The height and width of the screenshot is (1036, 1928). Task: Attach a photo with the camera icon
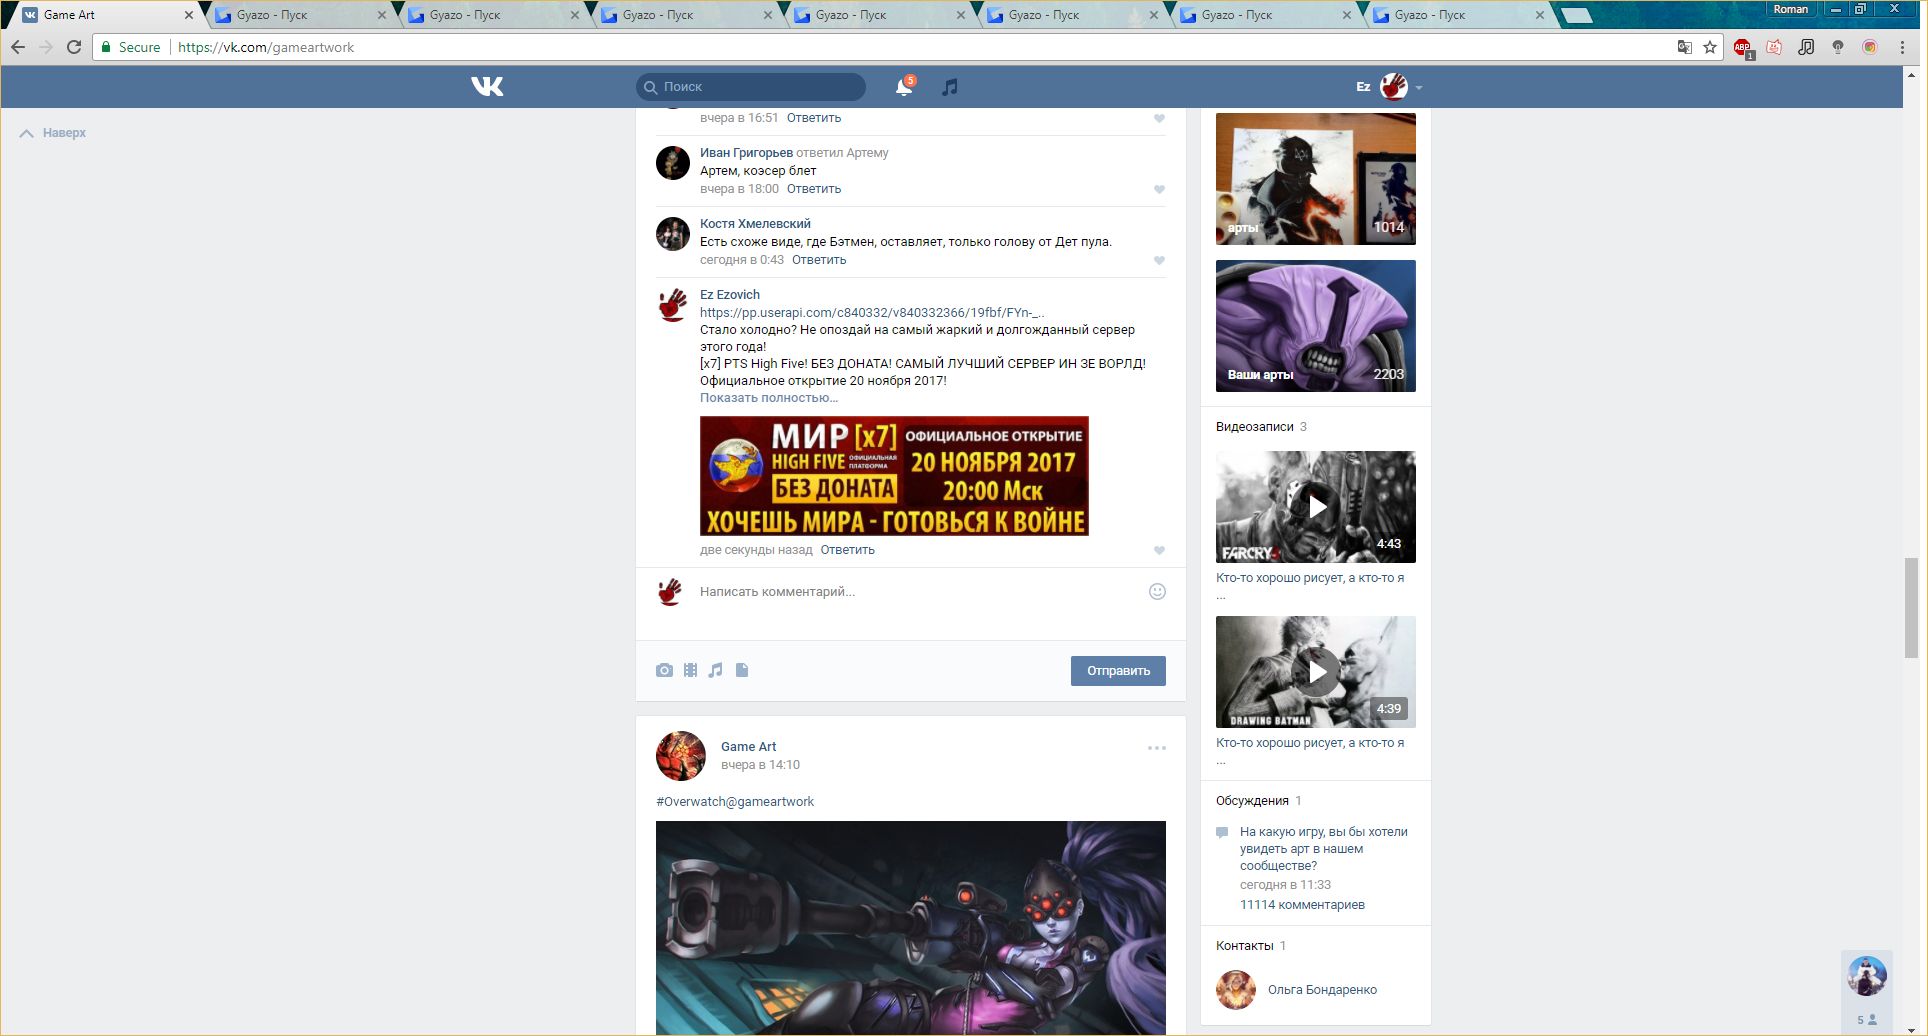[x=664, y=670]
